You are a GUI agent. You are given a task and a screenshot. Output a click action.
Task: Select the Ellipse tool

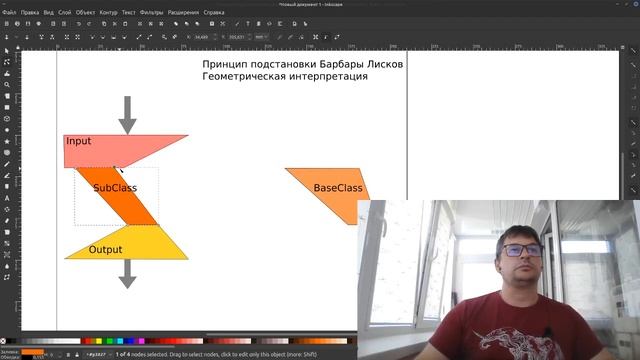(x=7, y=130)
